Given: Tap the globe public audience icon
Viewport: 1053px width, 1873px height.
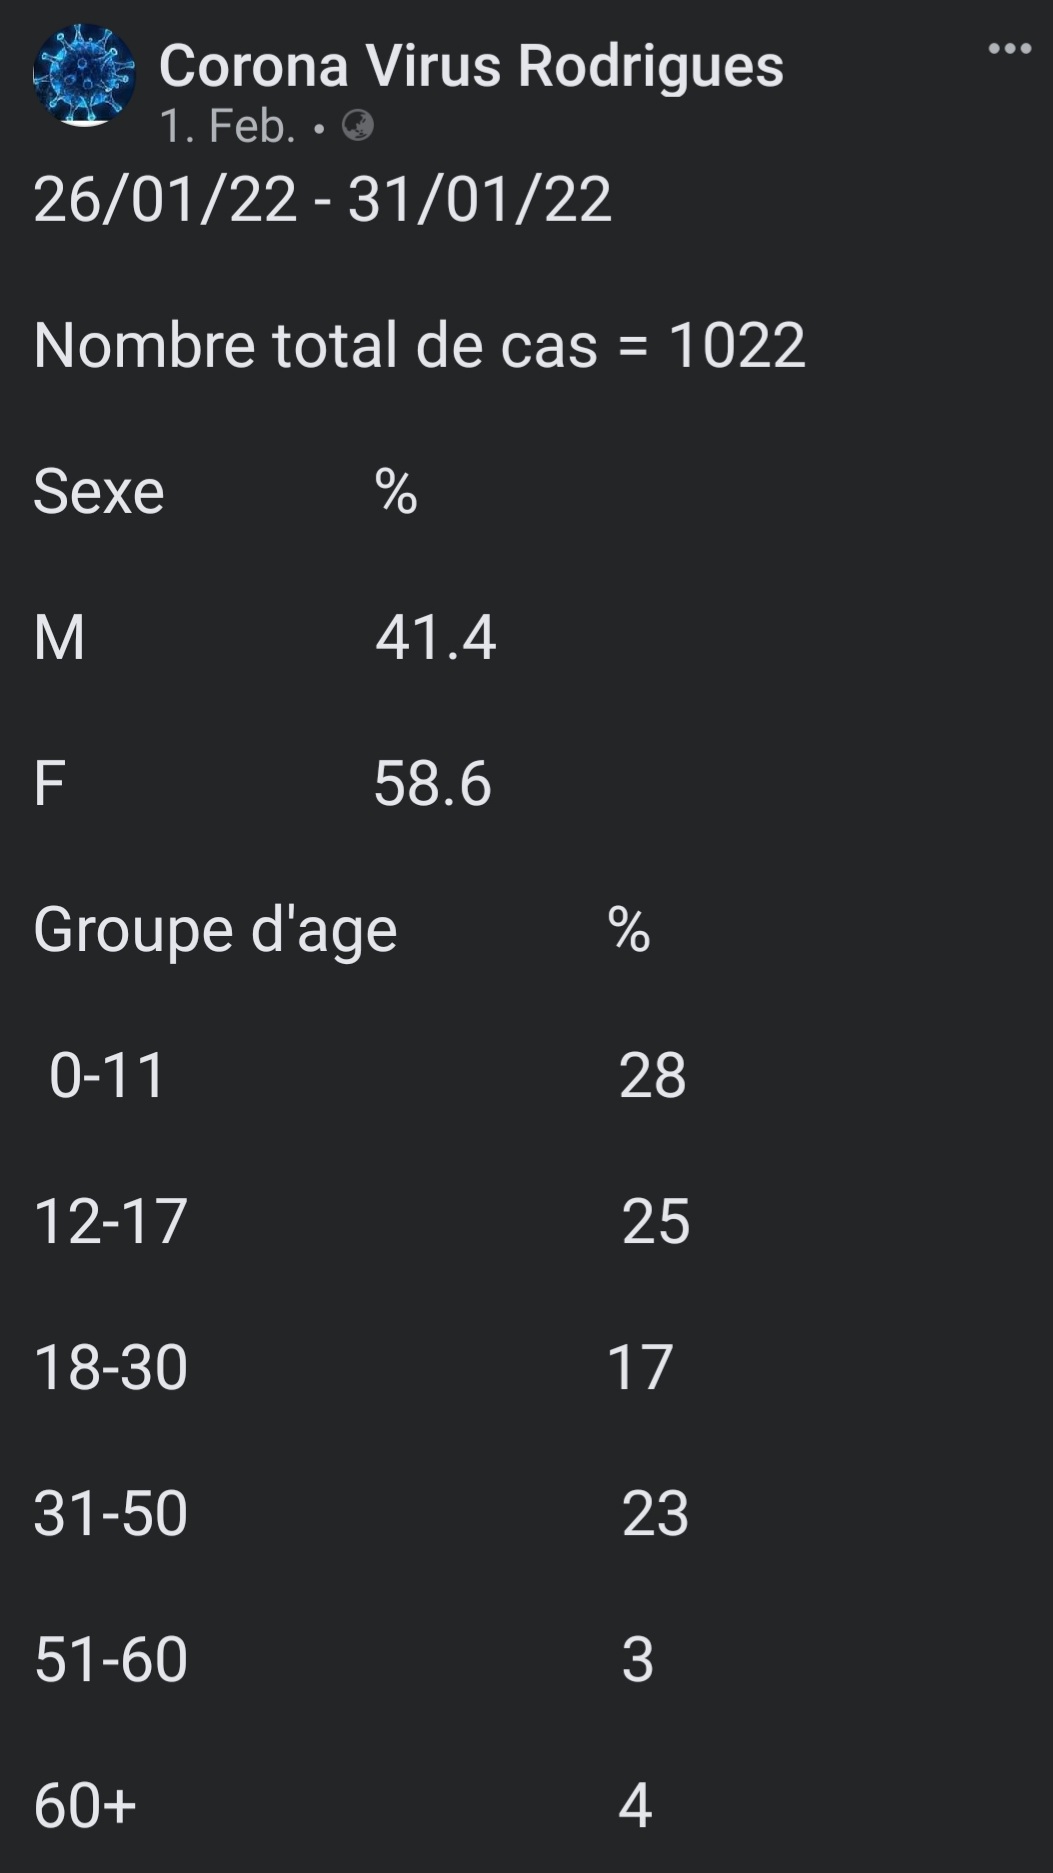Looking at the screenshot, I should 357,126.
